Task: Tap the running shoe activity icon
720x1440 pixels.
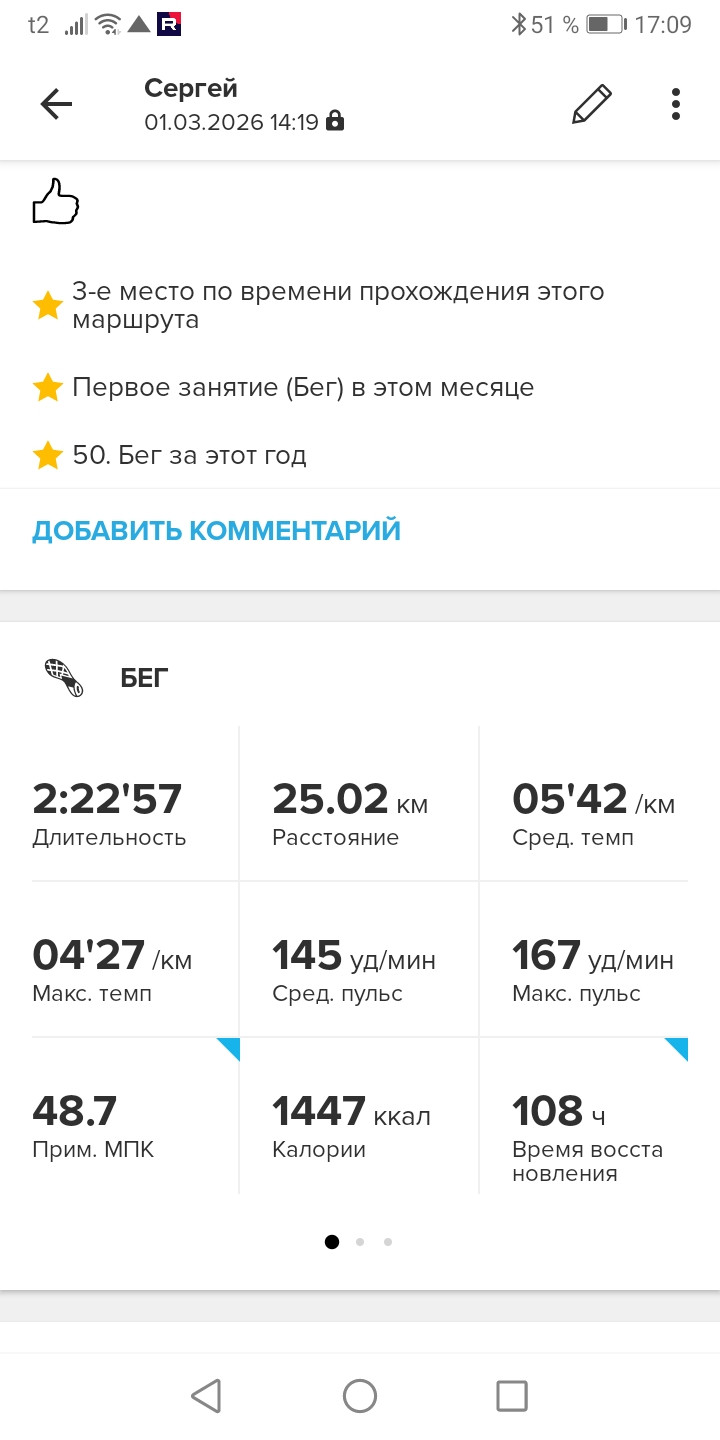Action: click(64, 677)
